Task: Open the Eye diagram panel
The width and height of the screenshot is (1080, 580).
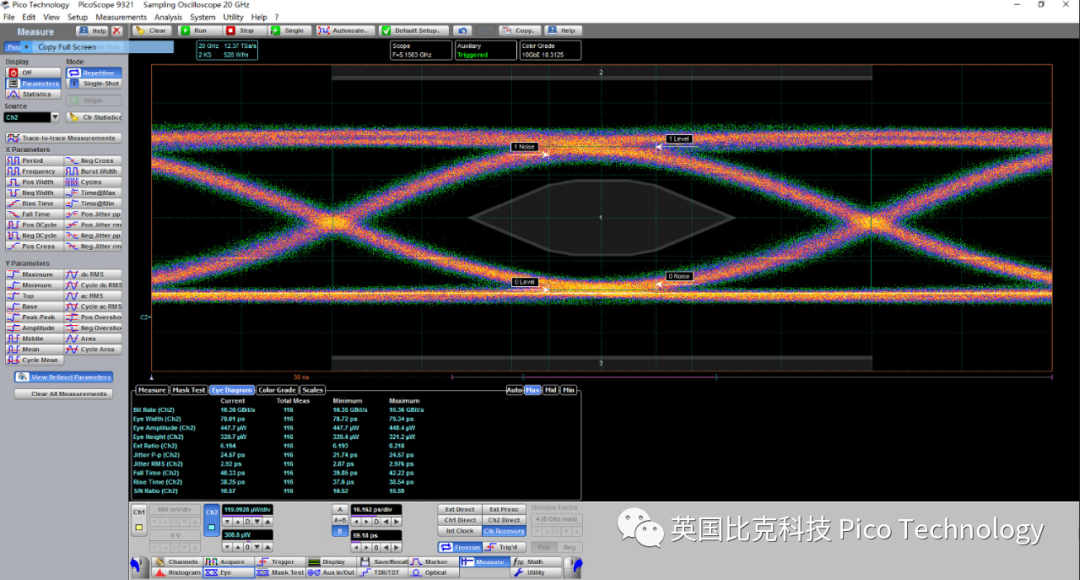Action: 226,573
